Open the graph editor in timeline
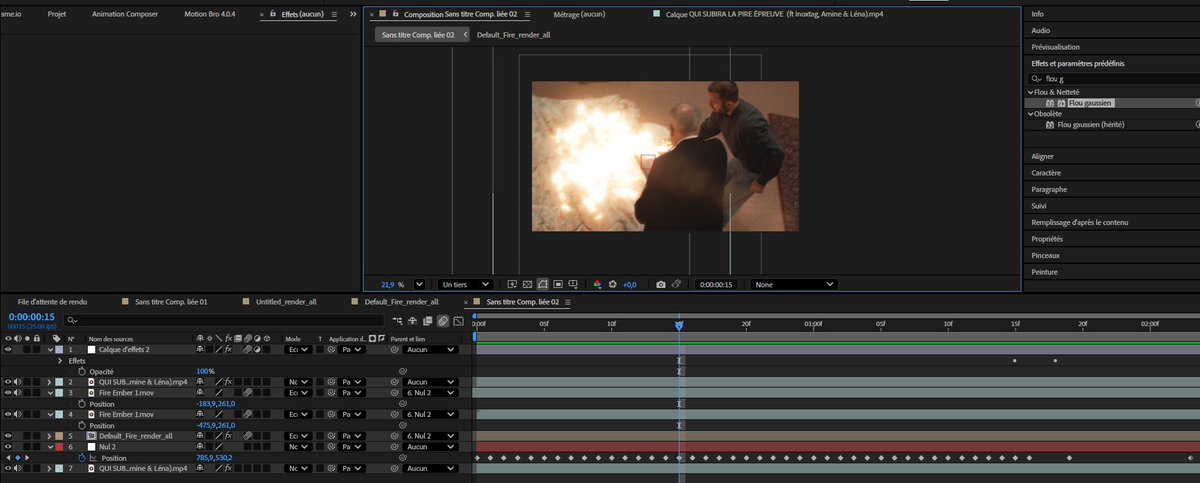This screenshot has height=483, width=1200. point(458,321)
